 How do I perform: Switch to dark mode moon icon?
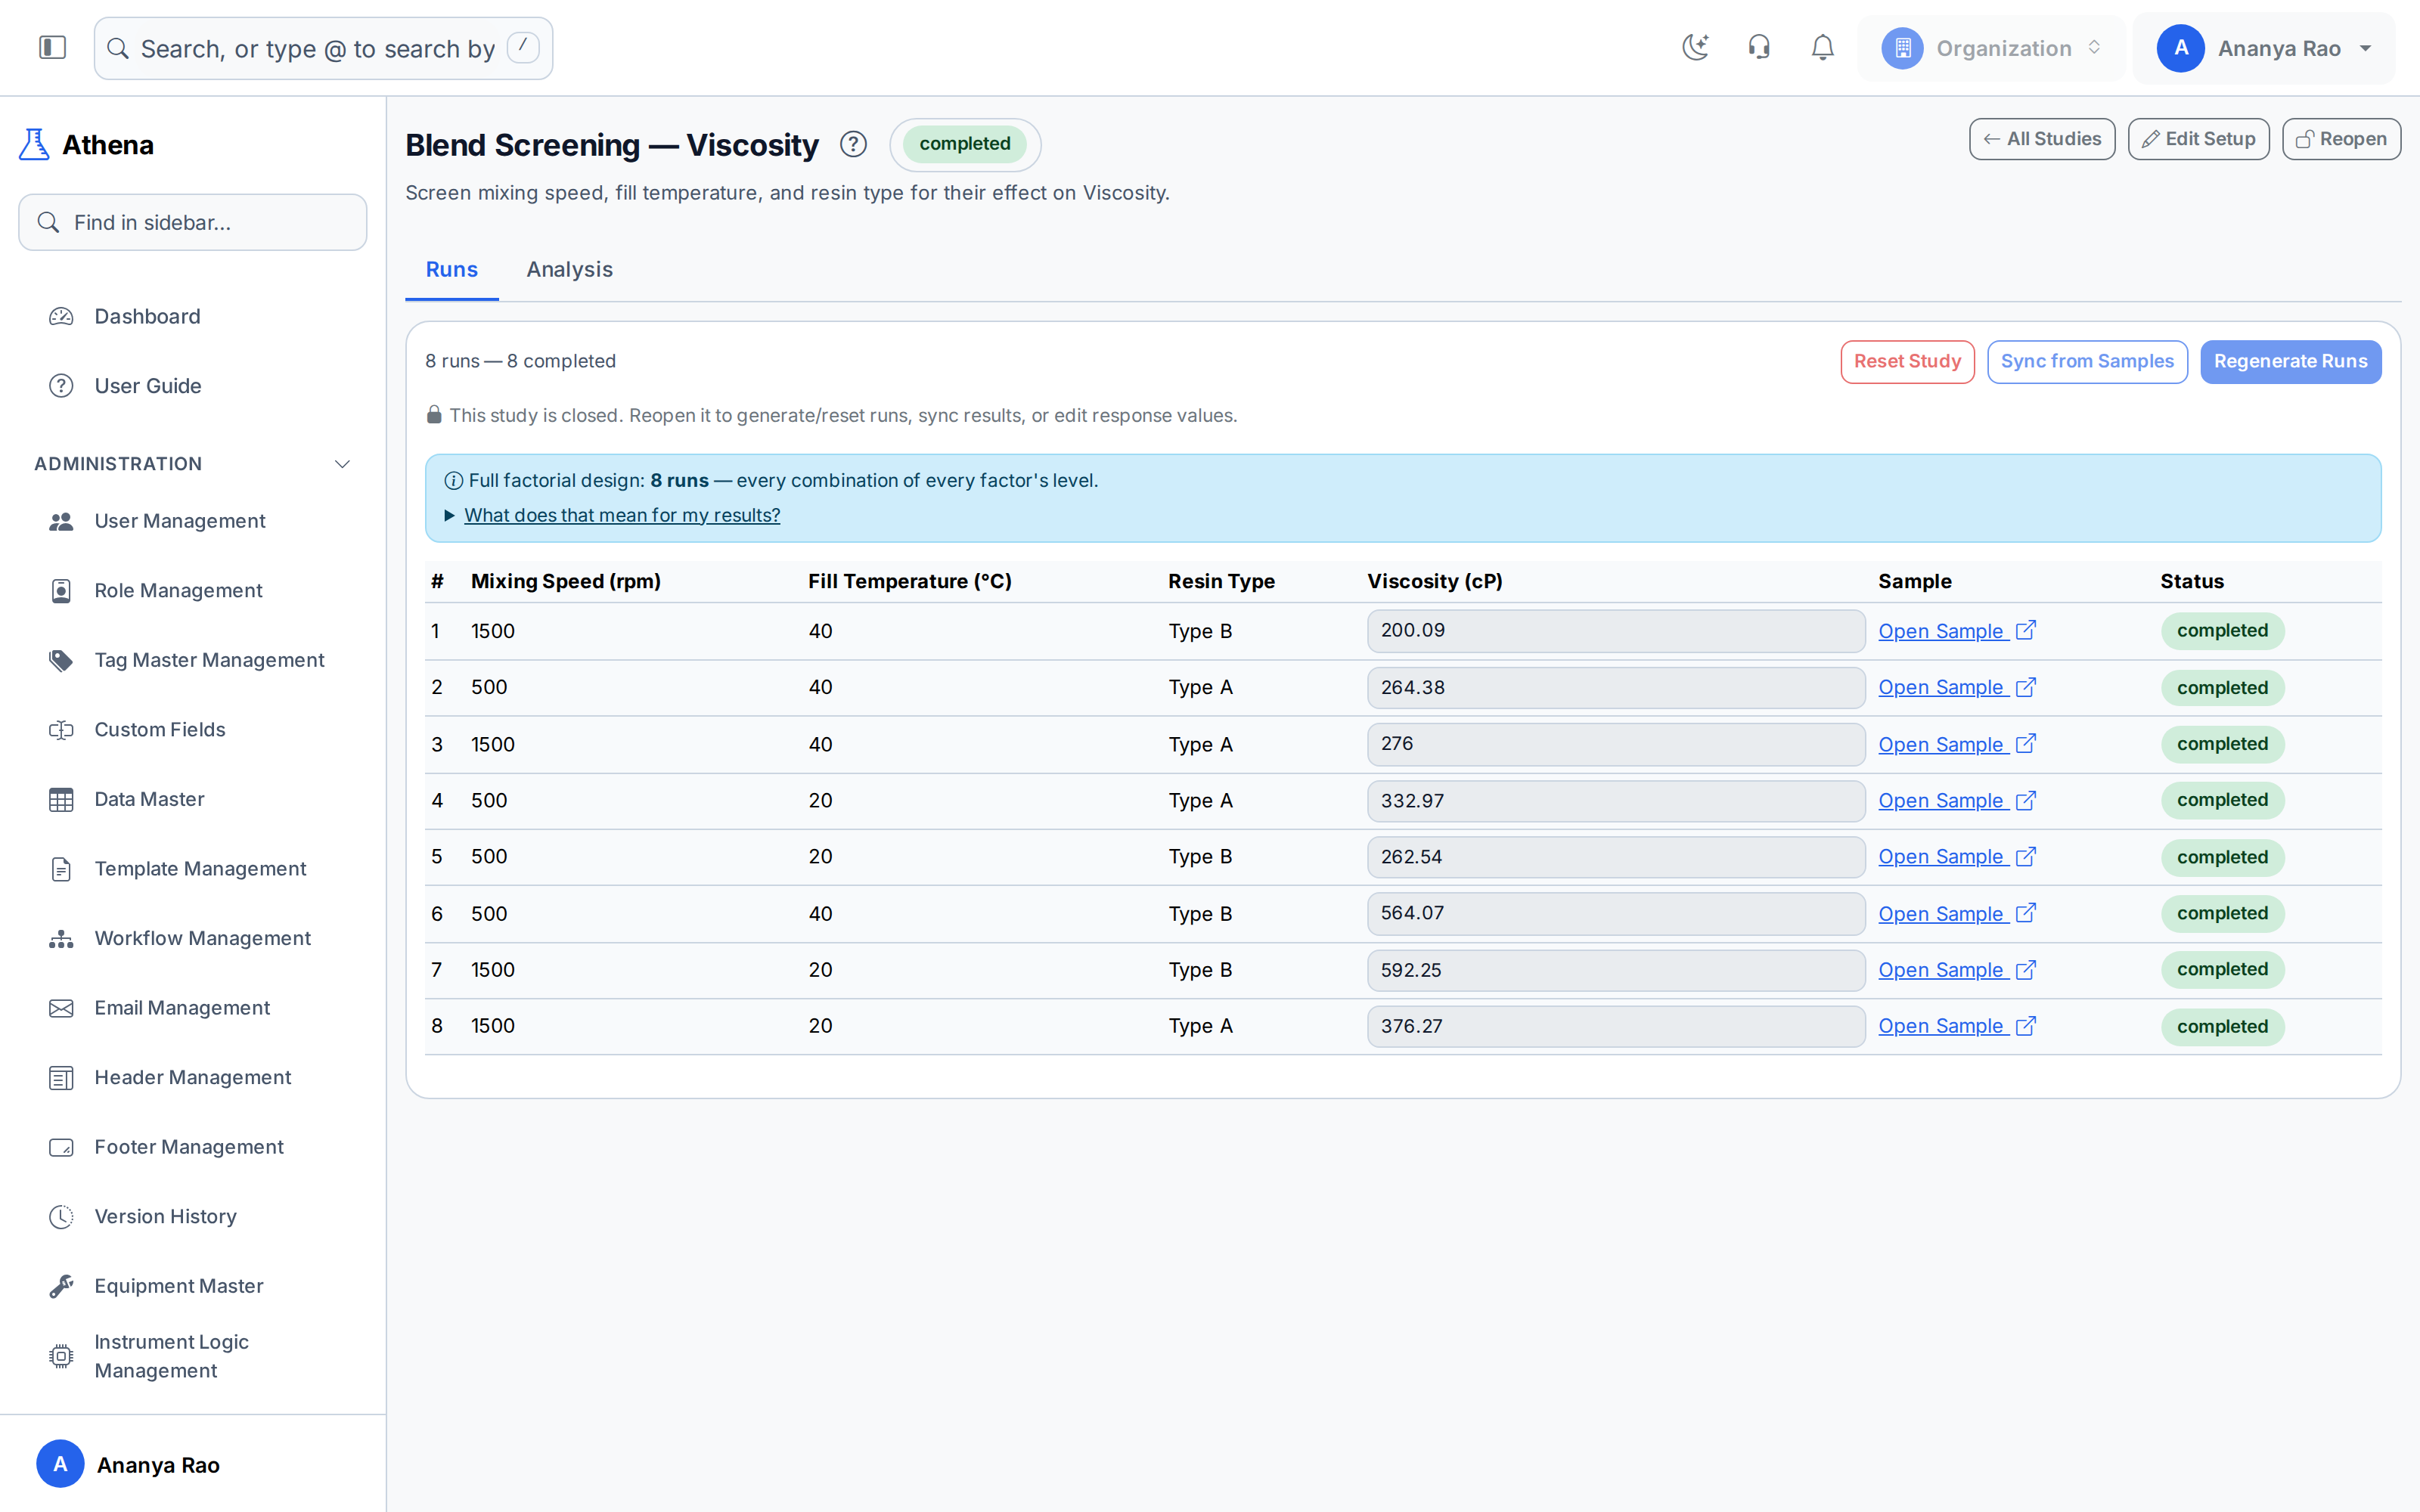1695,48
